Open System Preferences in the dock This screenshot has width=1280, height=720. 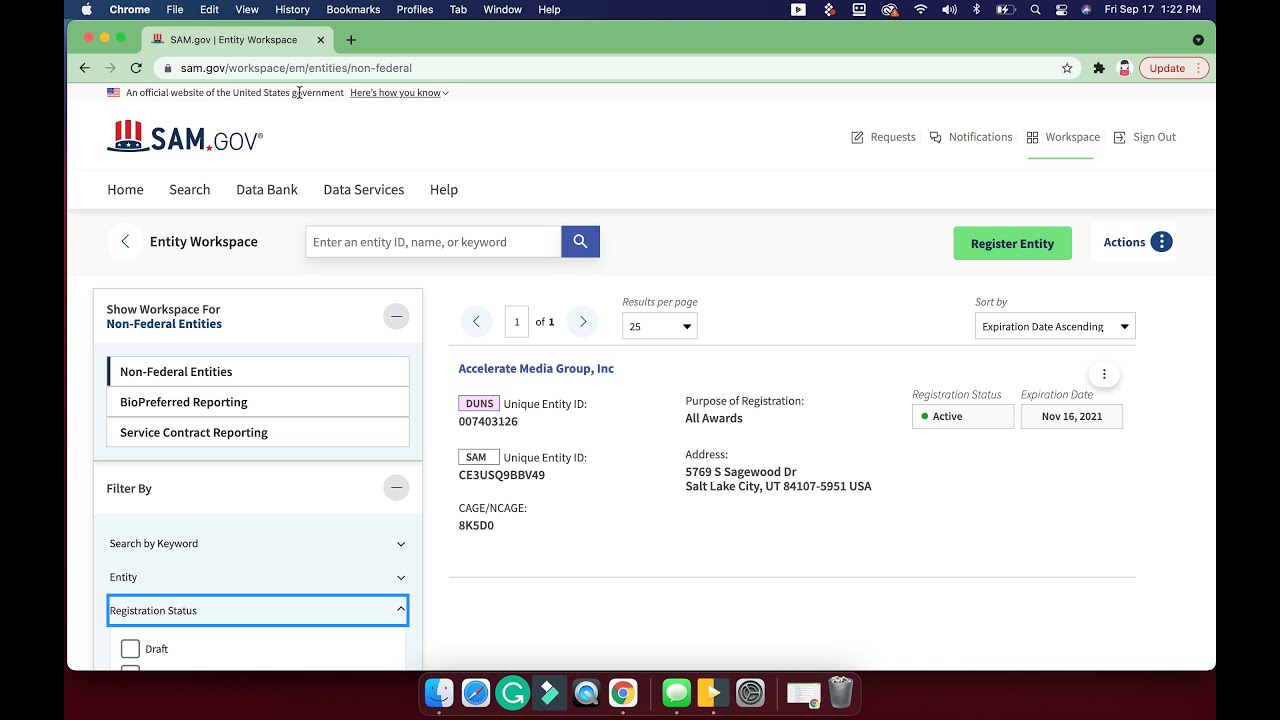[750, 693]
